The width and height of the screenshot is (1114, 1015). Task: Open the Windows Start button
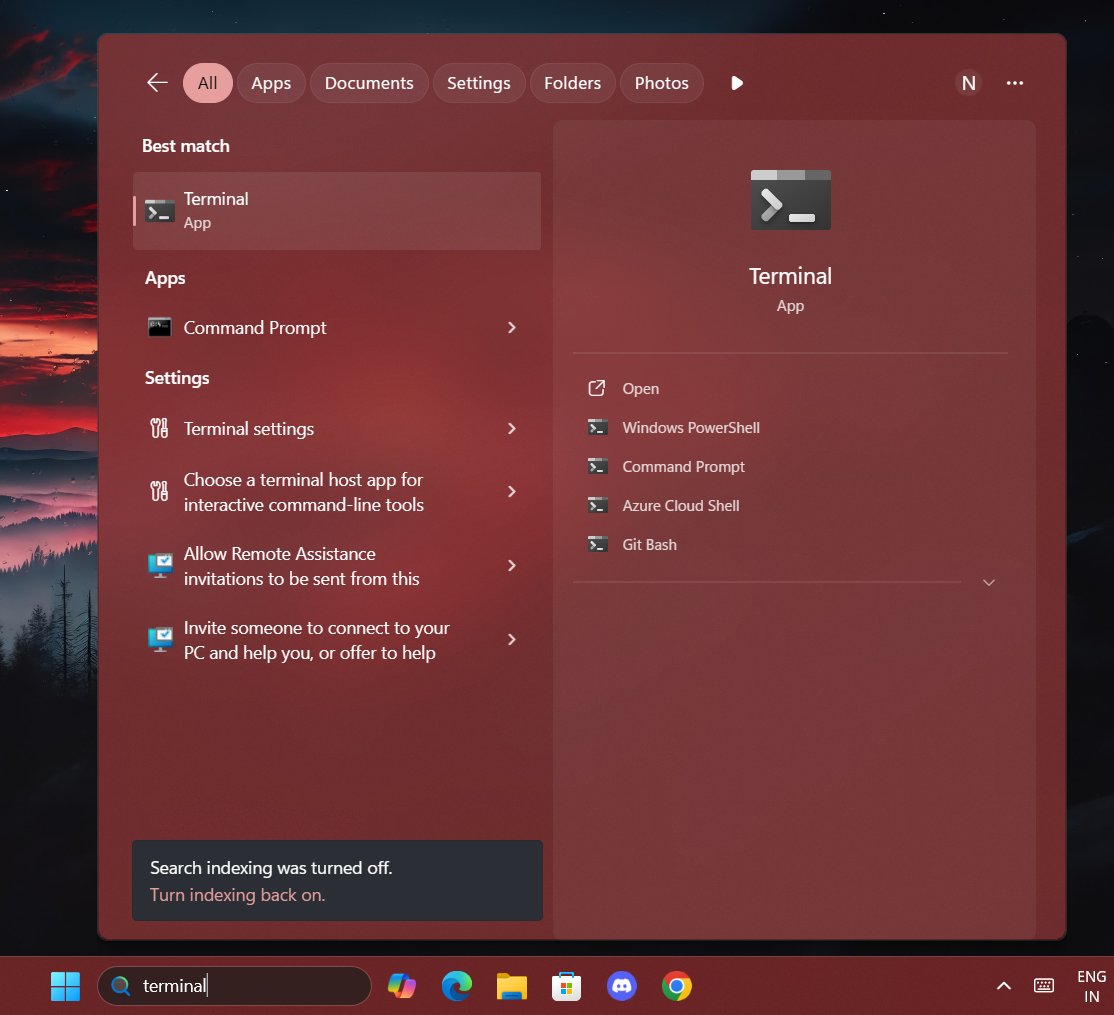[65, 986]
